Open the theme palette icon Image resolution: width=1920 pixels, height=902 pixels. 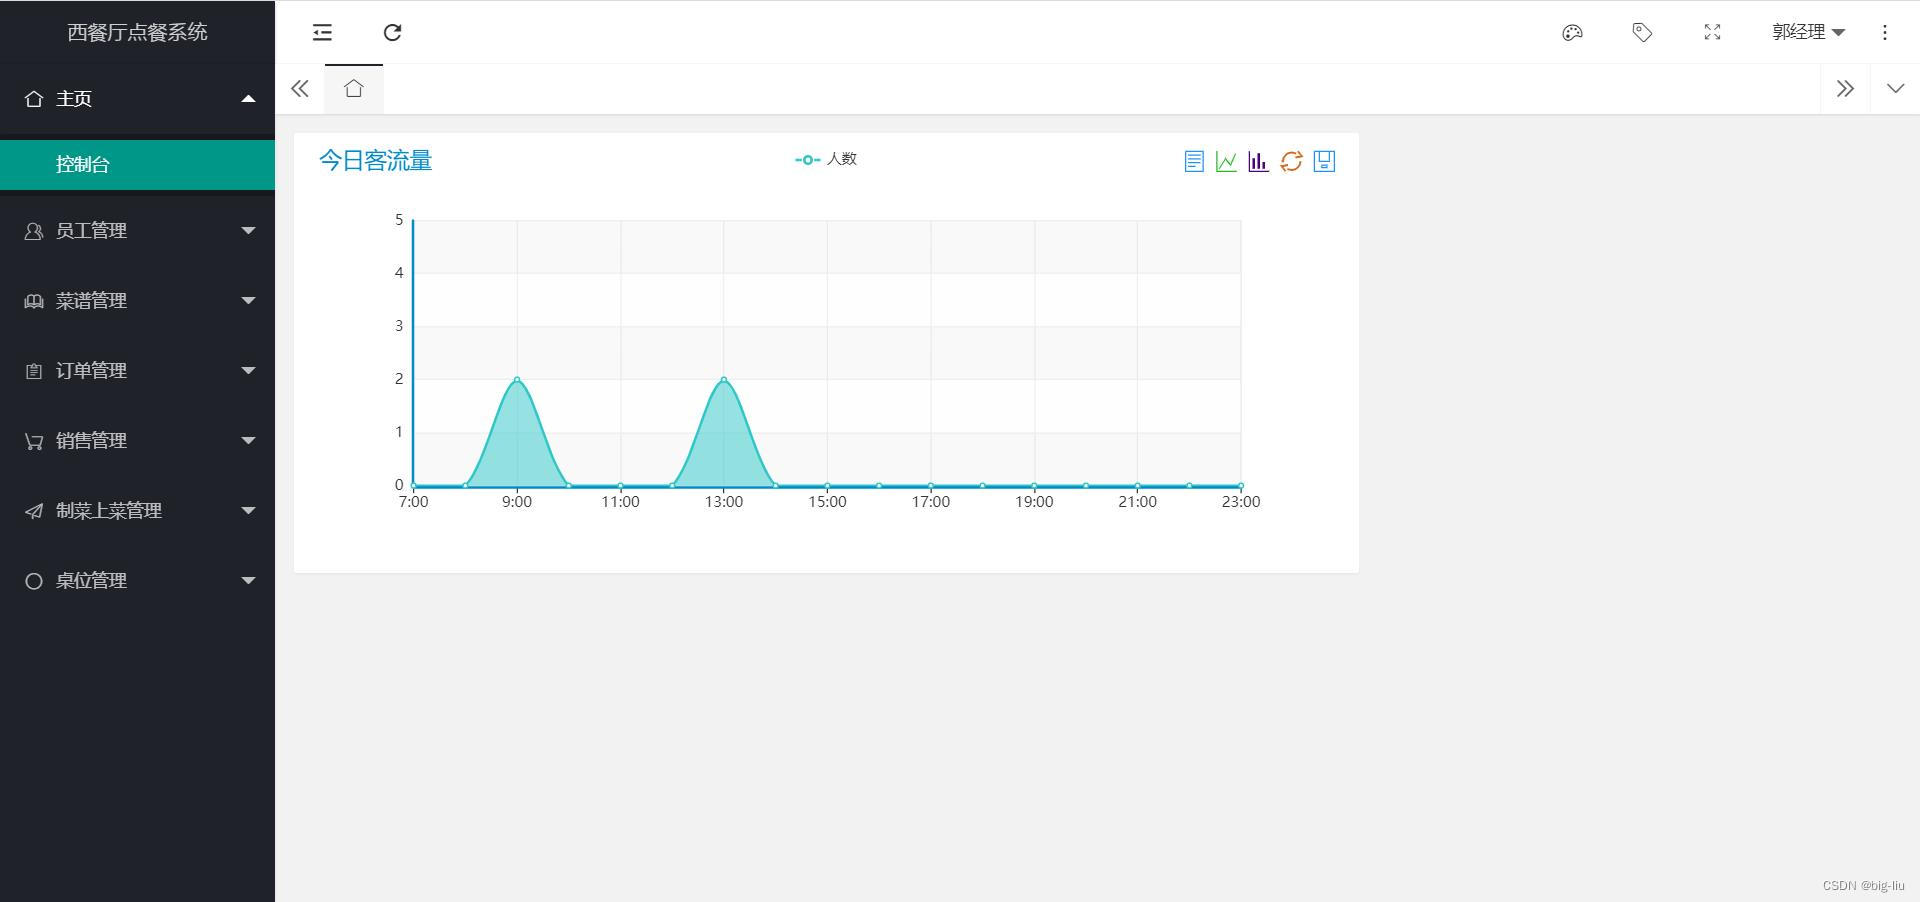click(1572, 32)
